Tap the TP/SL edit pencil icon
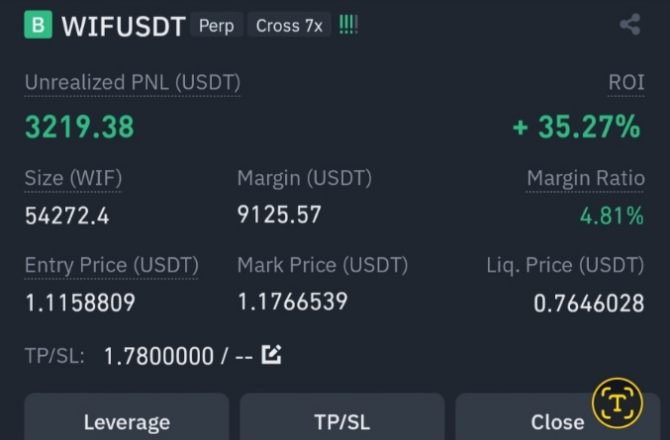 tap(271, 354)
